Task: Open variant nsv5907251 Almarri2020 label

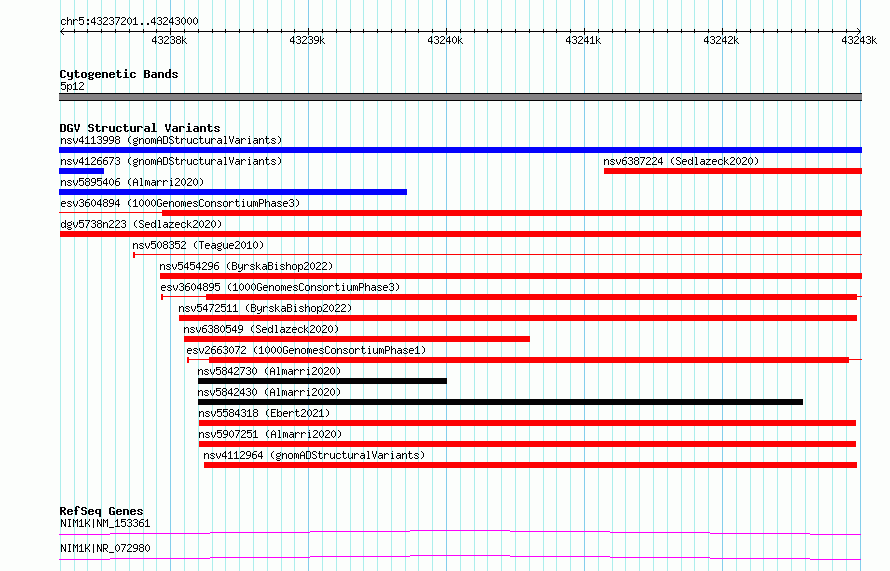Action: tap(270, 434)
